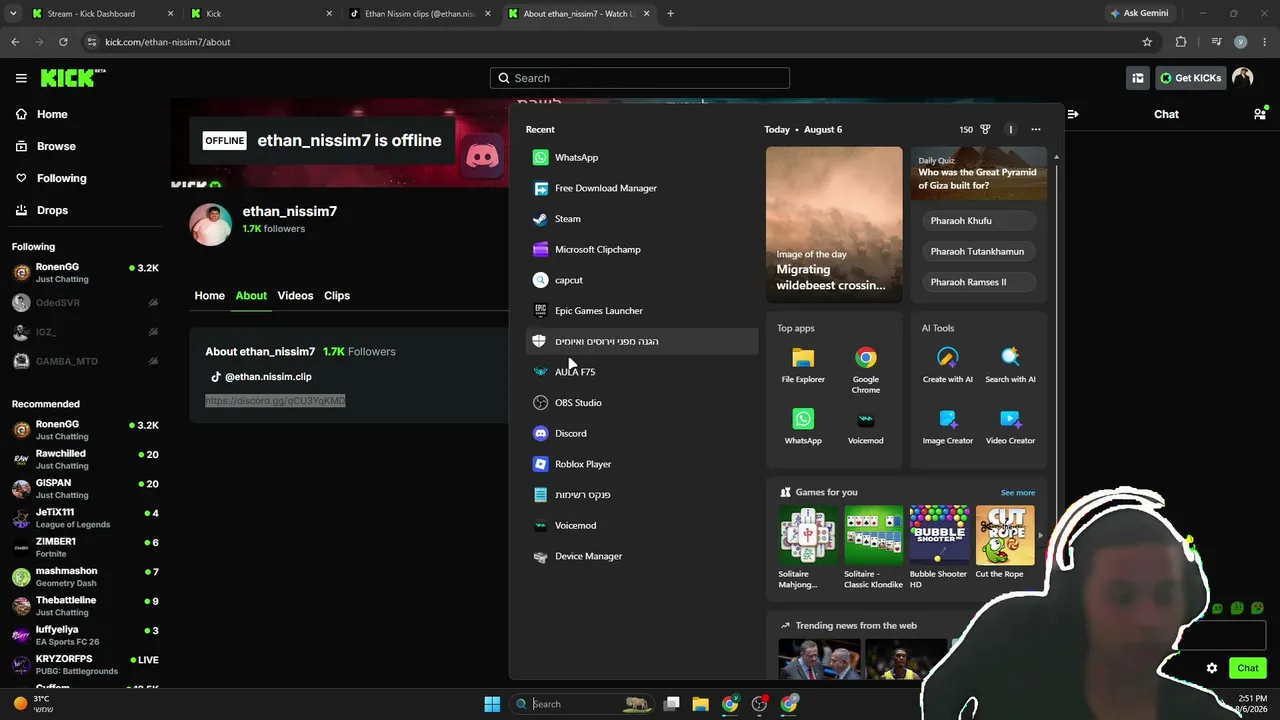Launch Free Download Manager from Recent

642,188
